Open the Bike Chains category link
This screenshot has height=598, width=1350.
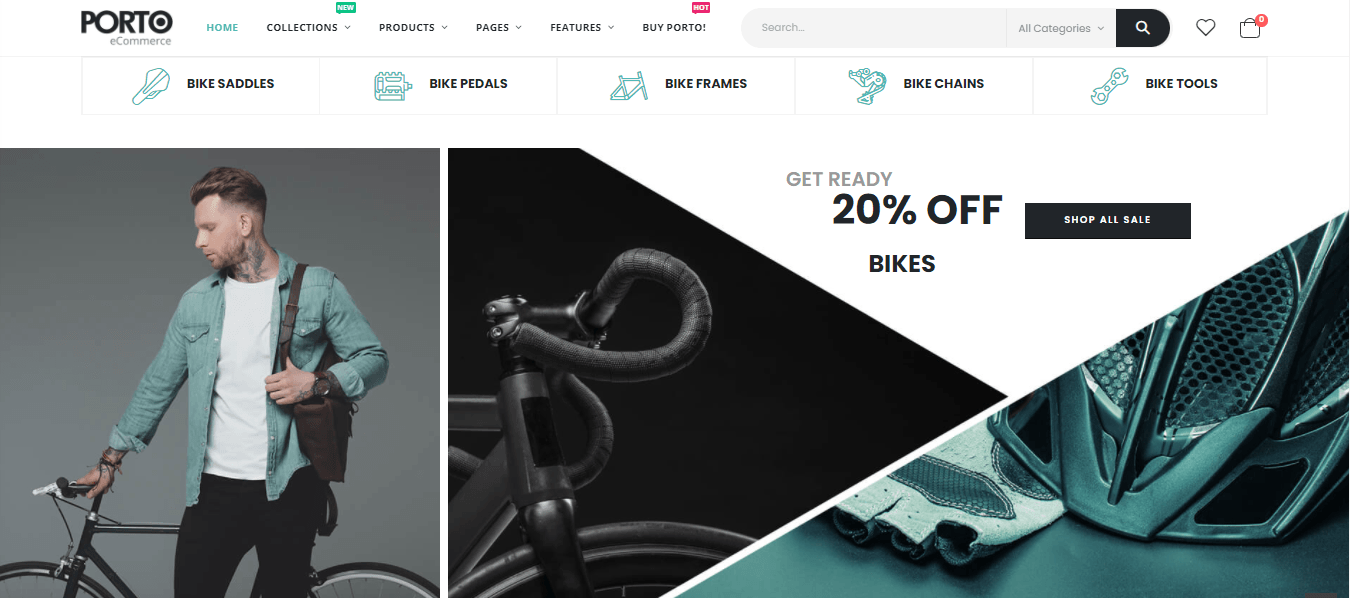(943, 84)
